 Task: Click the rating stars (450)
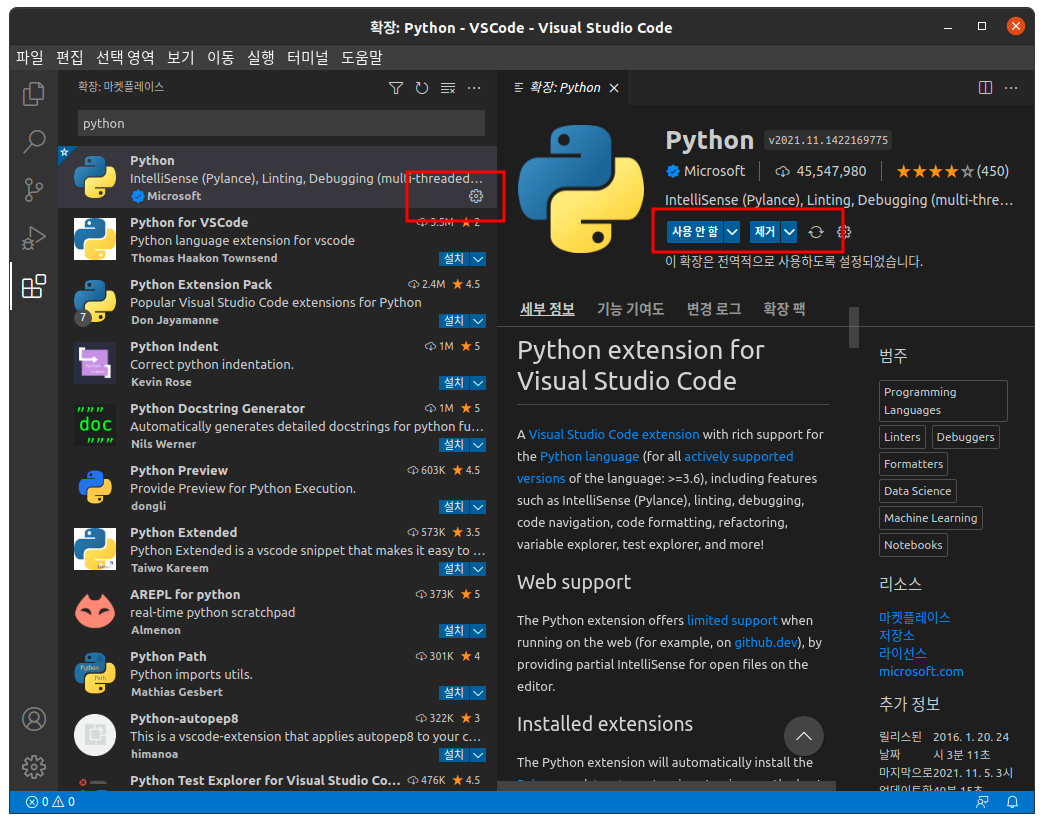click(952, 171)
